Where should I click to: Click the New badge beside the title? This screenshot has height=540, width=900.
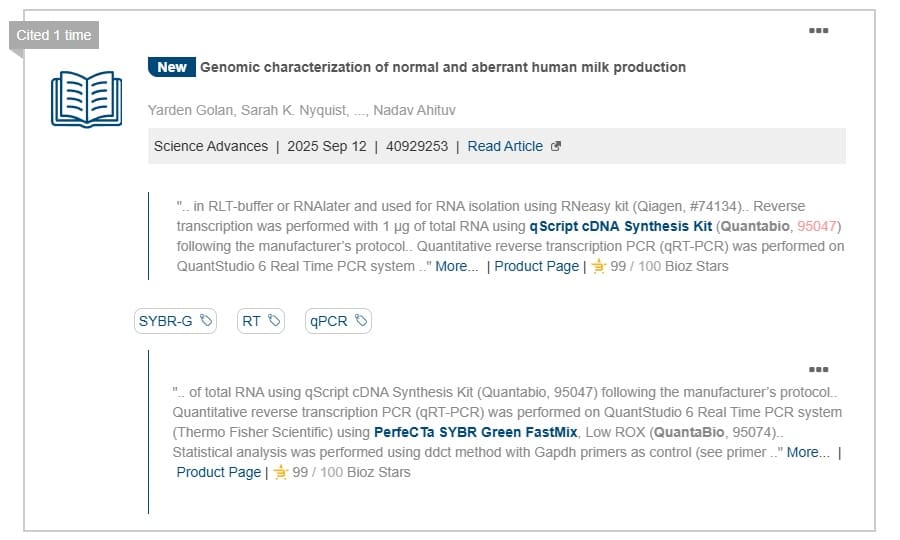[x=172, y=67]
